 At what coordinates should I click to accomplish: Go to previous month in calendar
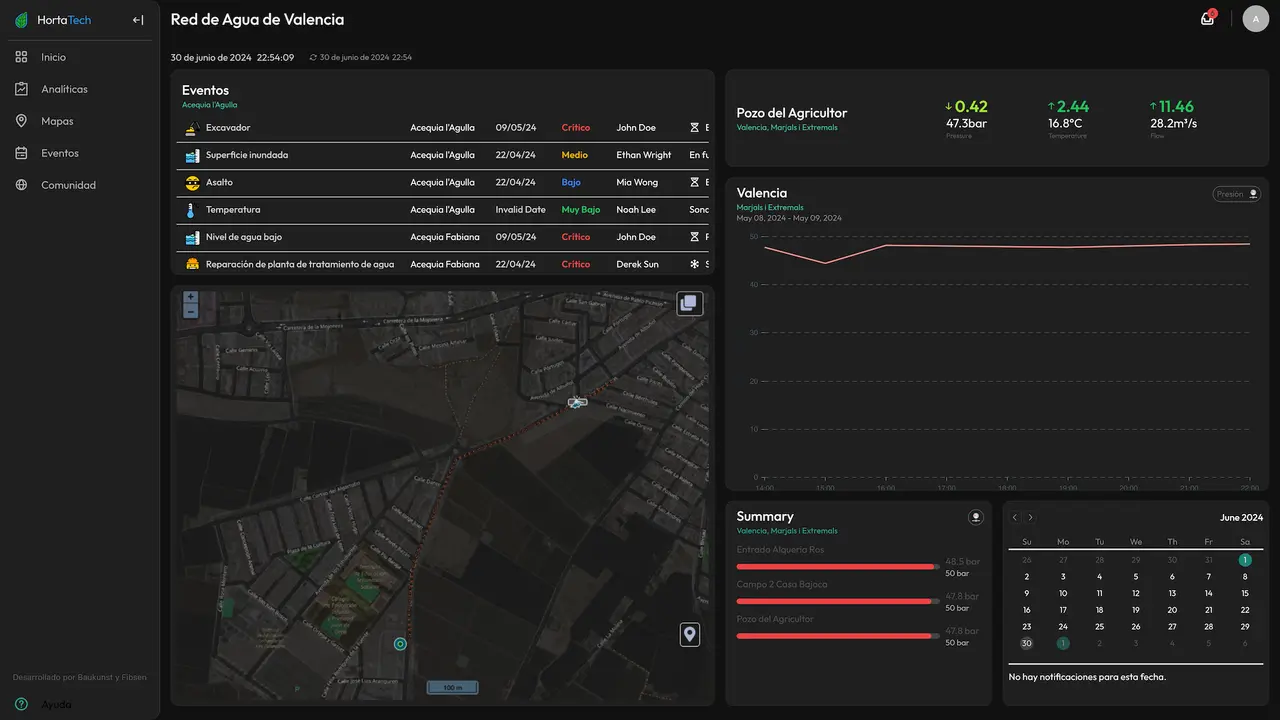pyautogui.click(x=1014, y=518)
